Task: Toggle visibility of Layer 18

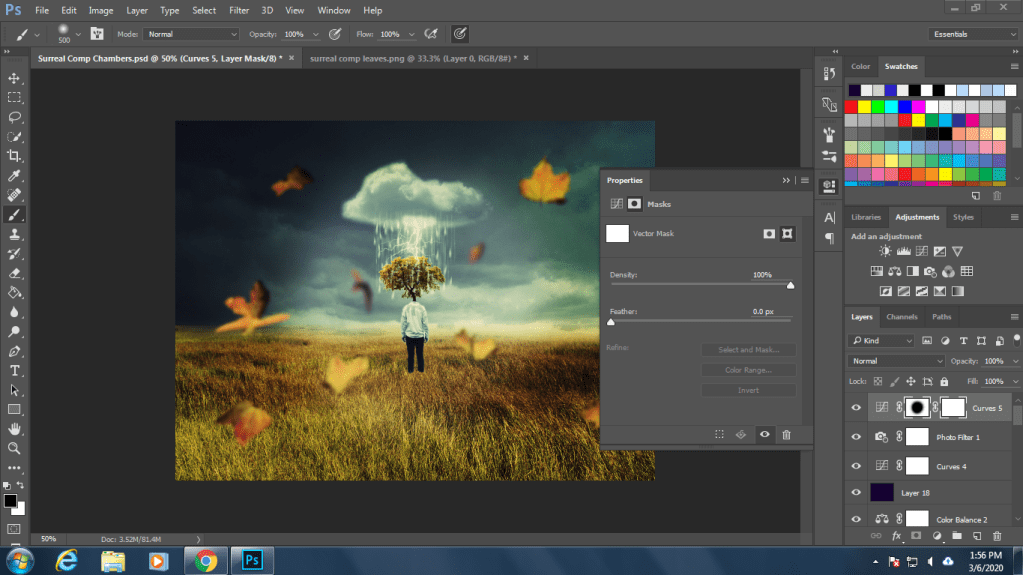Action: click(x=856, y=492)
